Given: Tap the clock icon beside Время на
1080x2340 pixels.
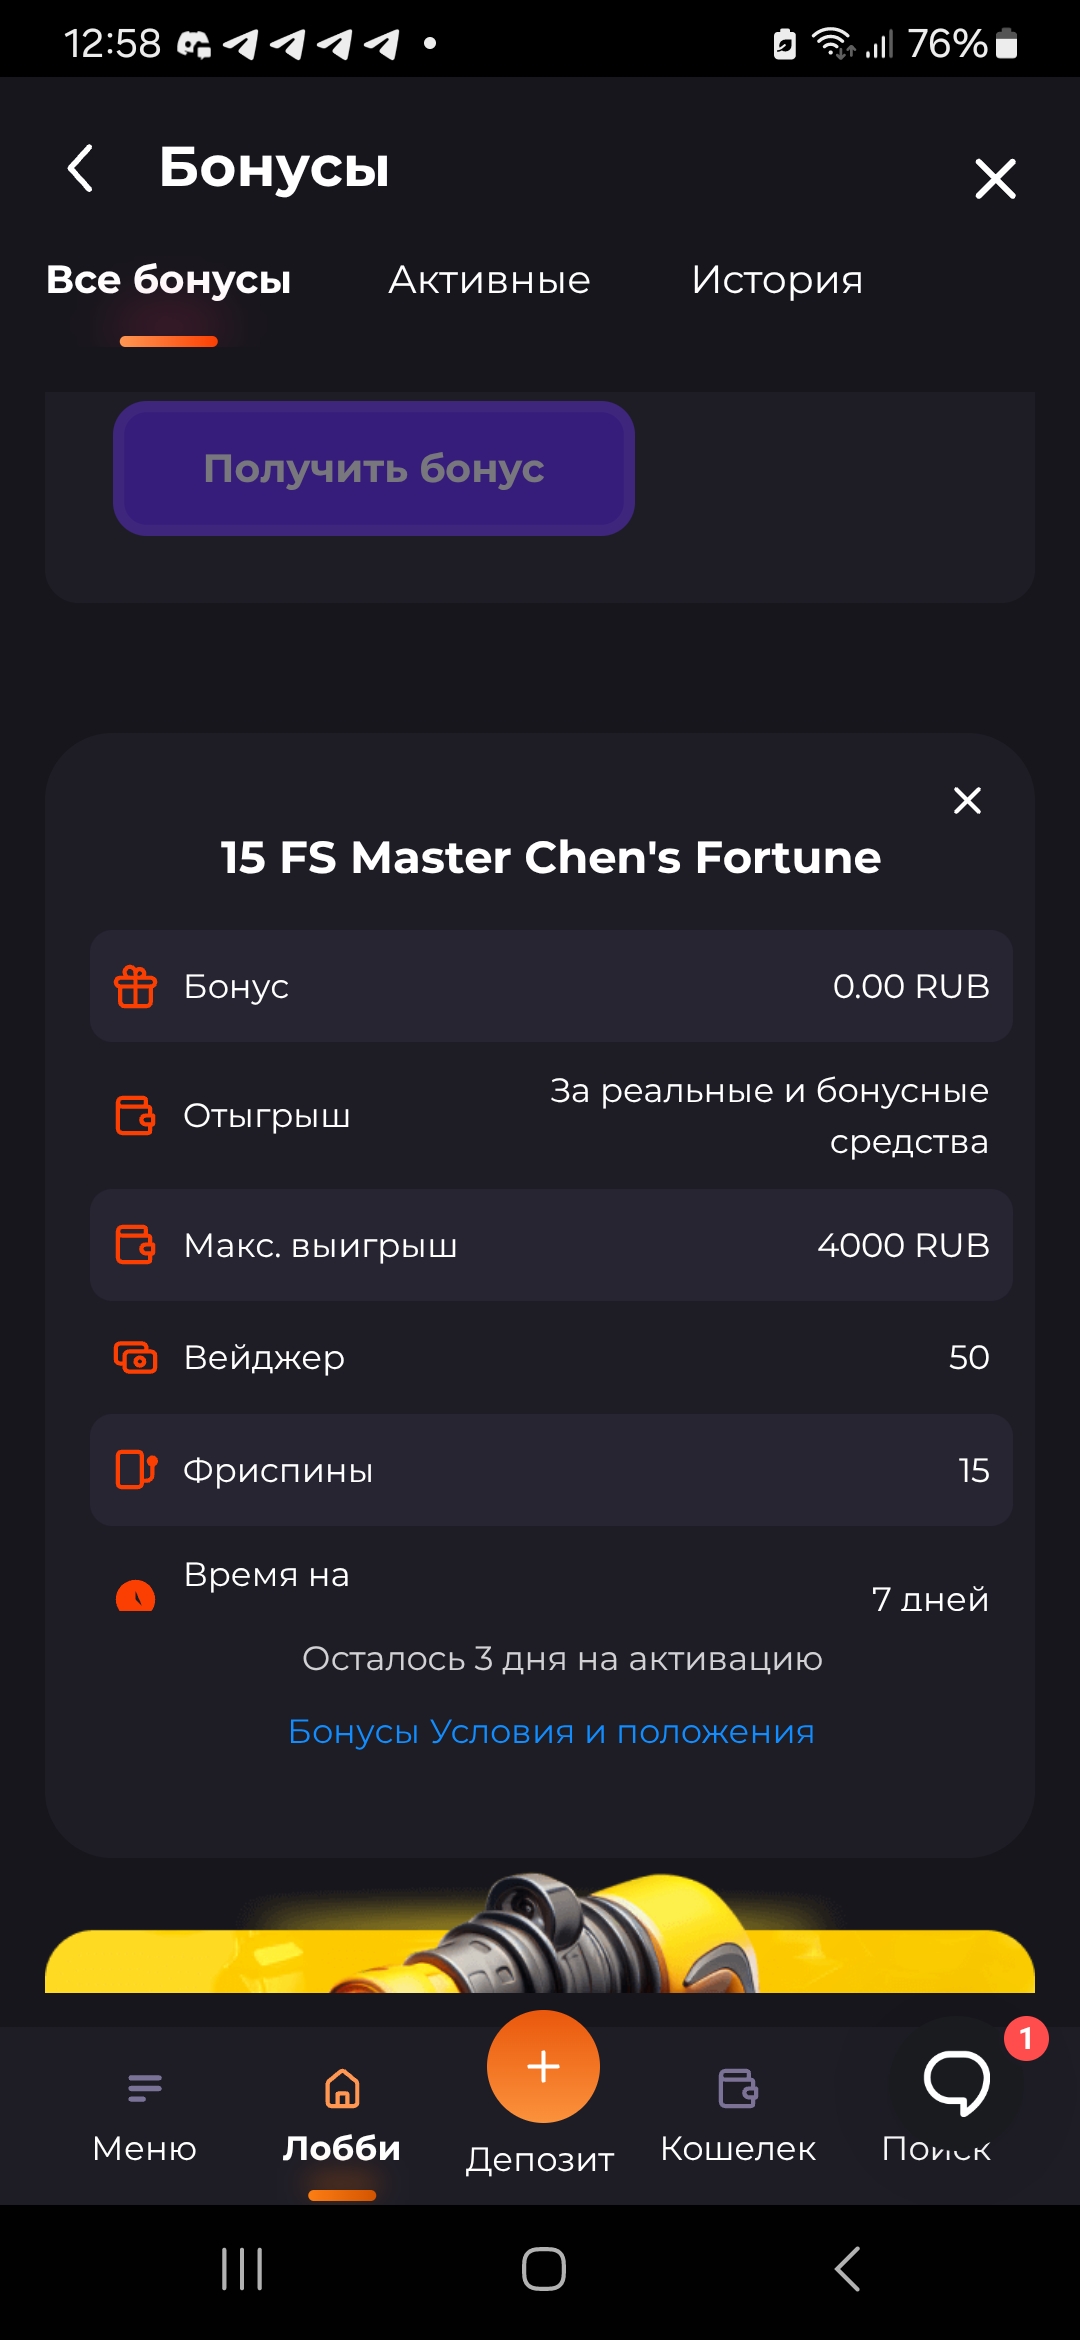Looking at the screenshot, I should coord(135,1595).
